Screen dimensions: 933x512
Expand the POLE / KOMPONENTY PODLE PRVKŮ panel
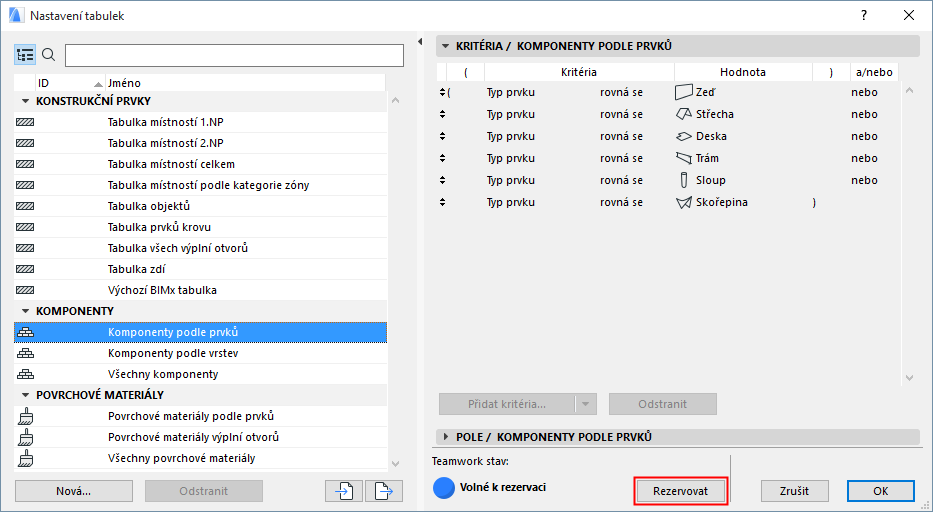click(x=446, y=437)
